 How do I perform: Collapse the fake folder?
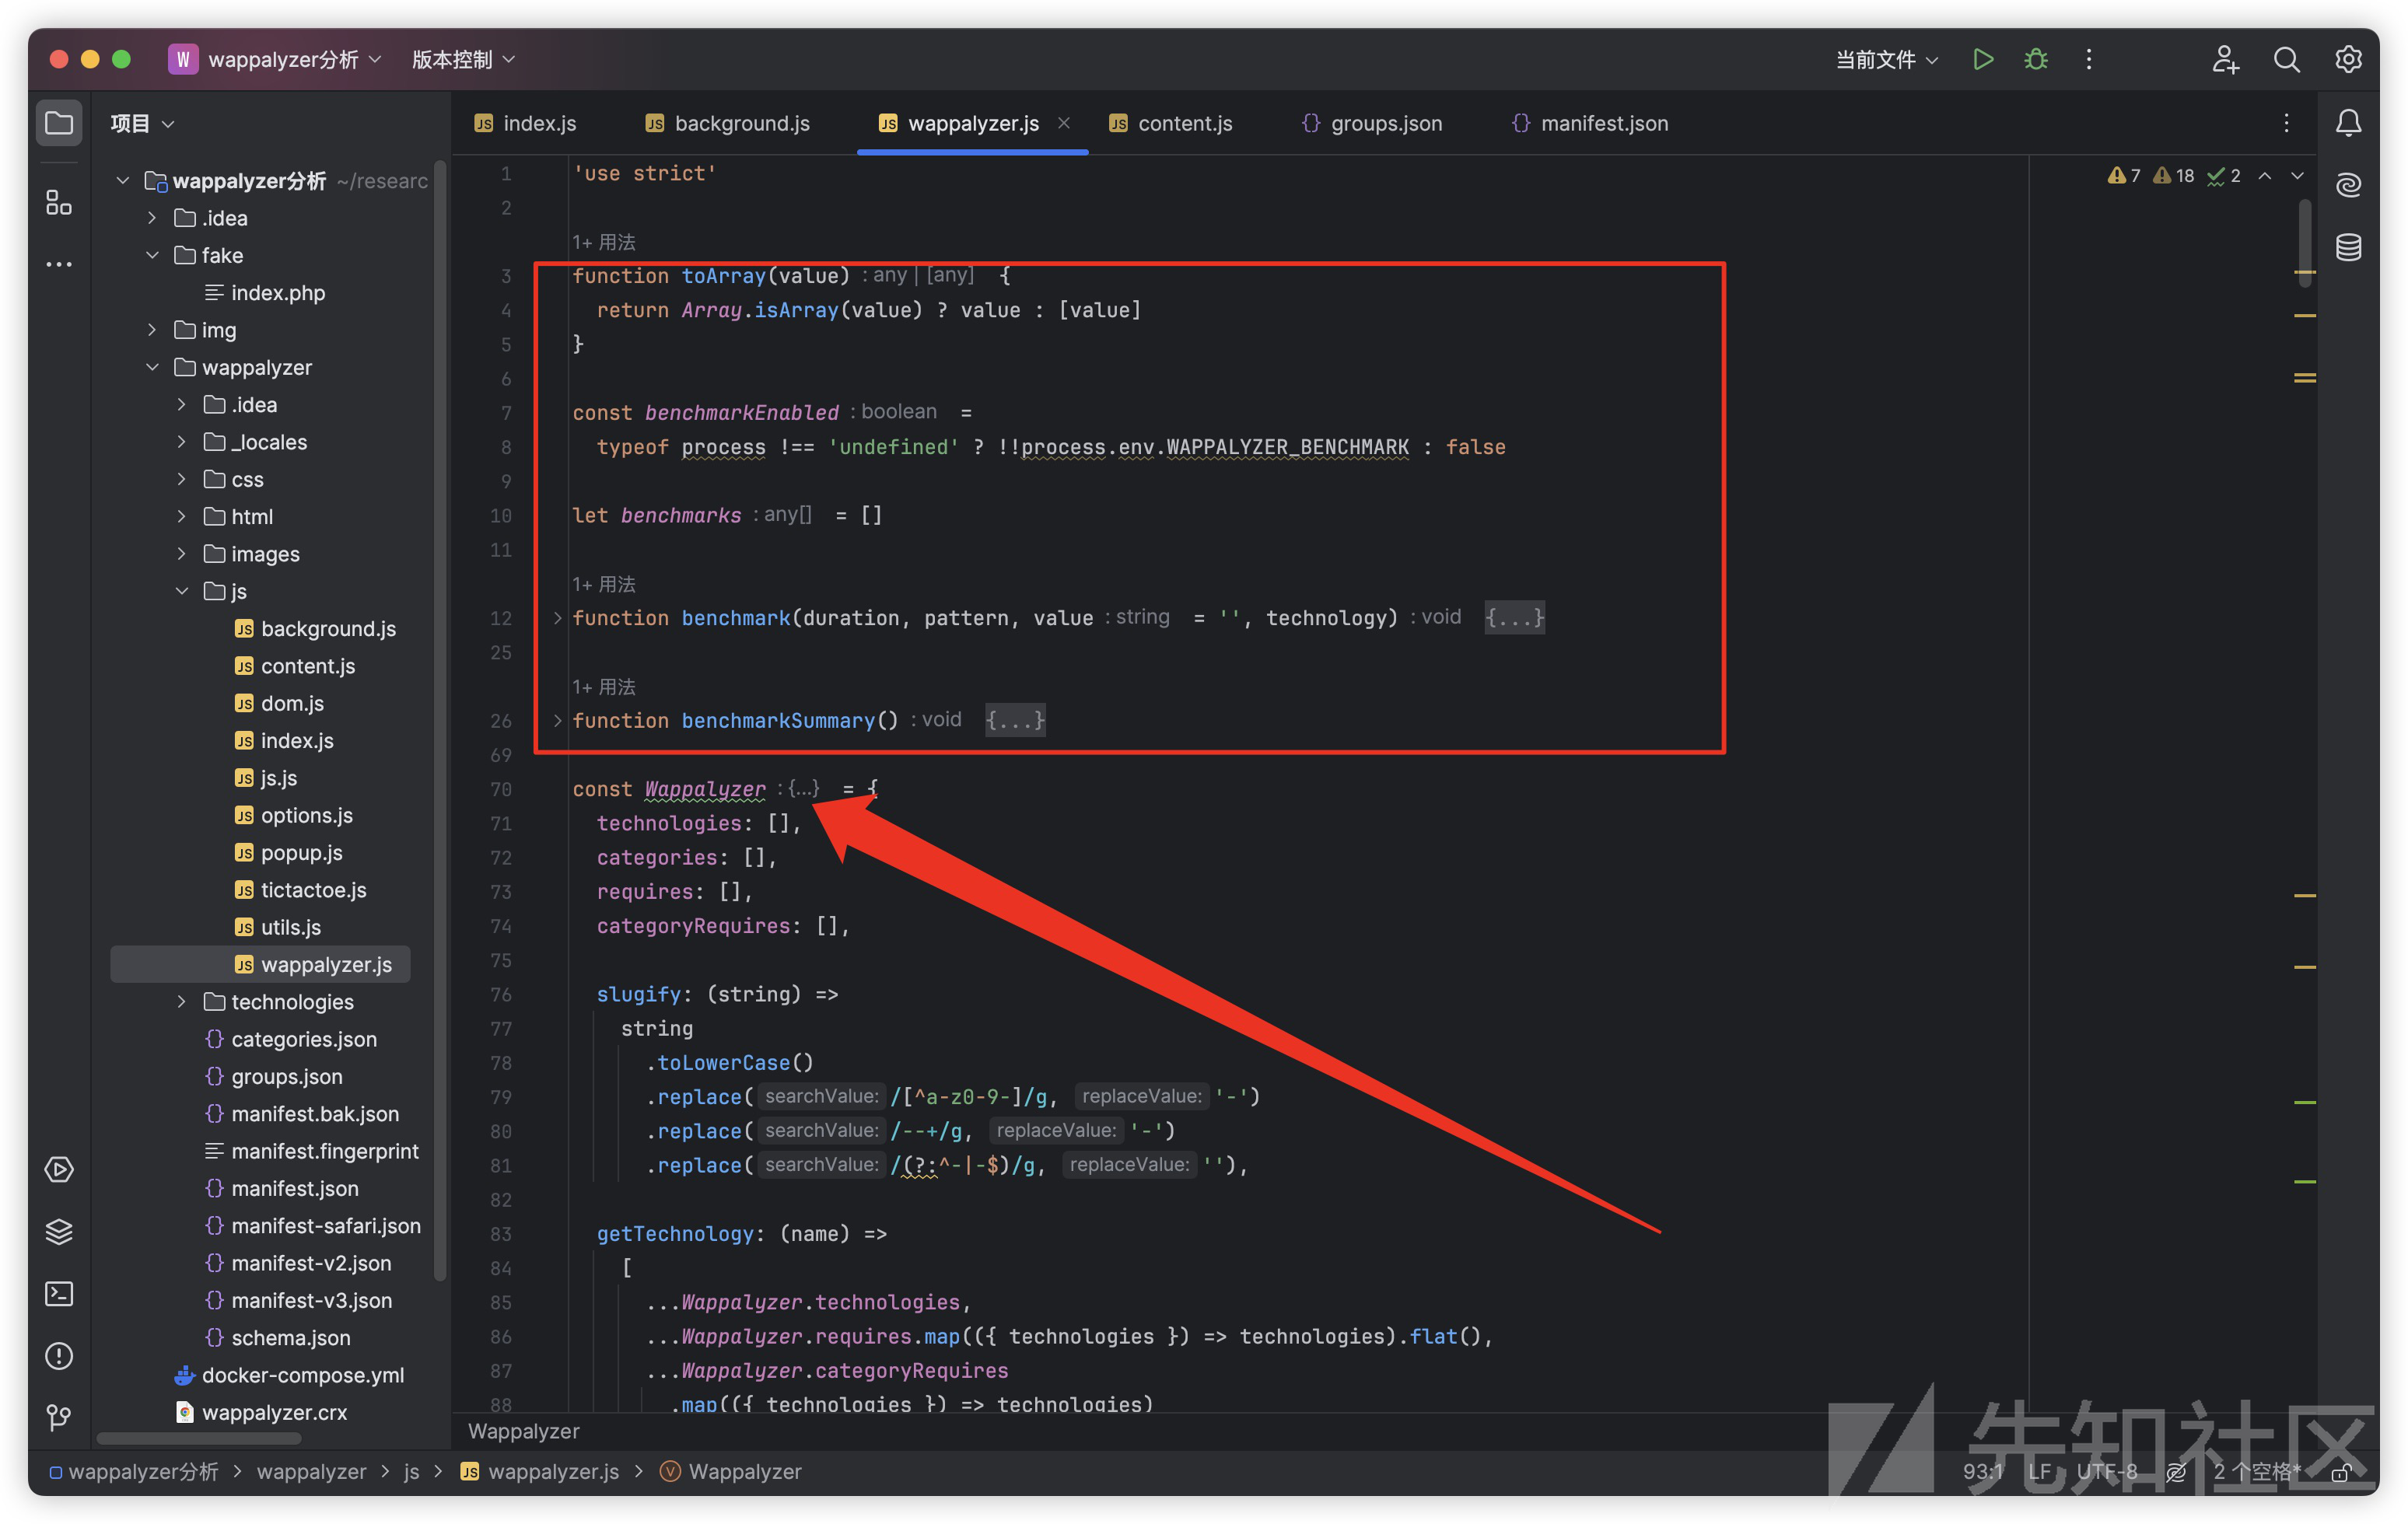[x=152, y=255]
